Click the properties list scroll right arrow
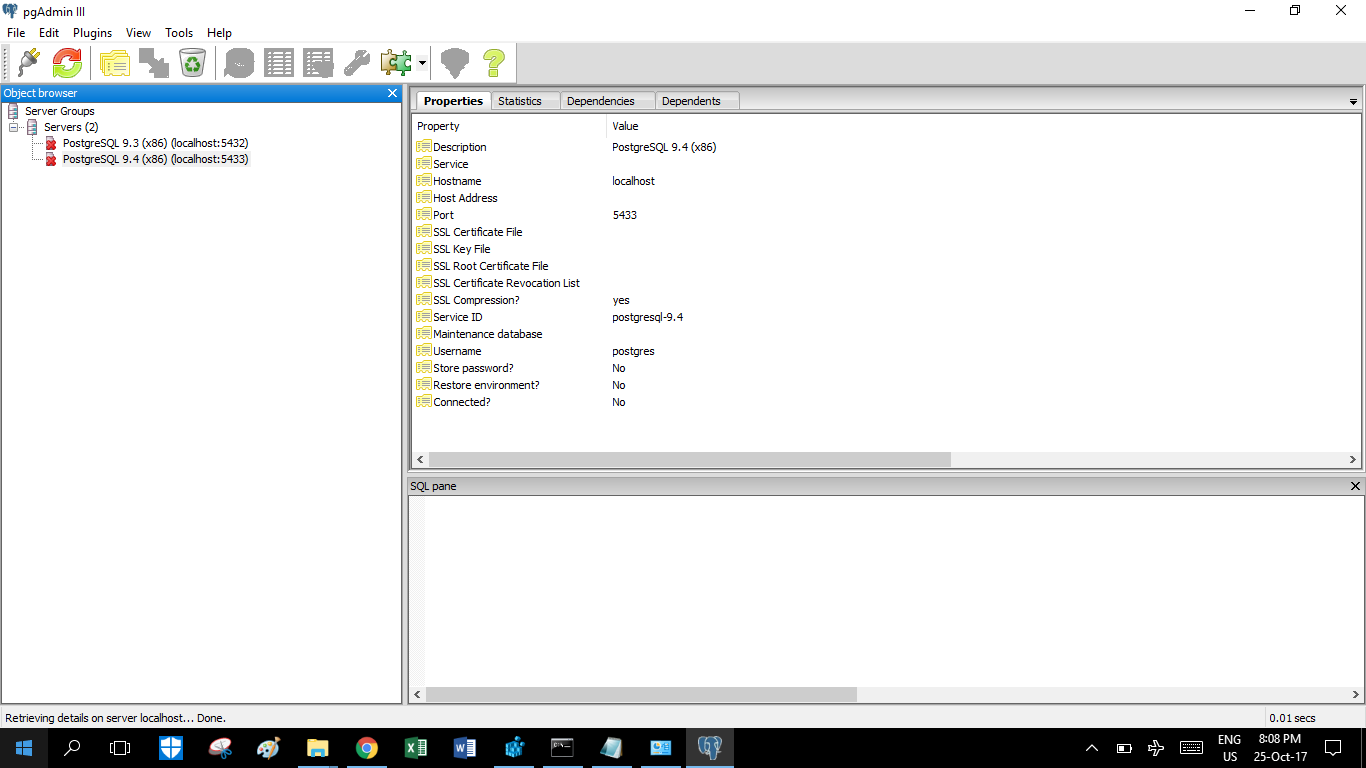The width and height of the screenshot is (1366, 768). (1353, 460)
